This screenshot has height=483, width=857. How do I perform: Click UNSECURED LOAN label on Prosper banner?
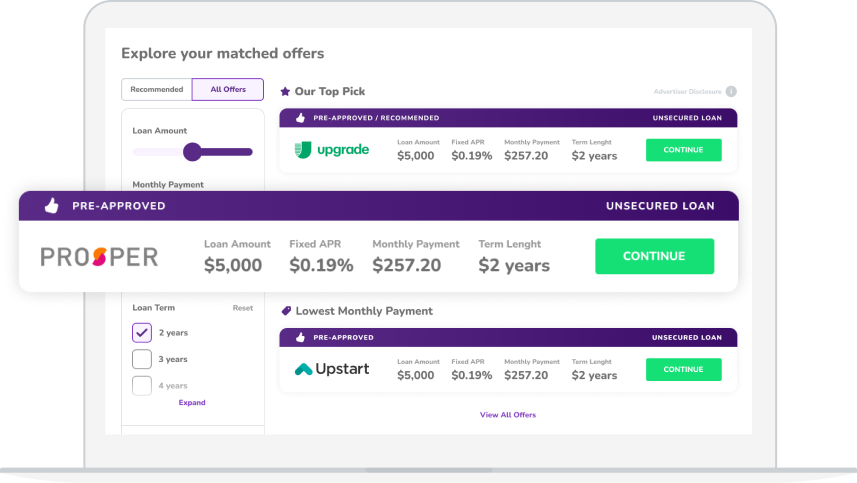point(660,206)
